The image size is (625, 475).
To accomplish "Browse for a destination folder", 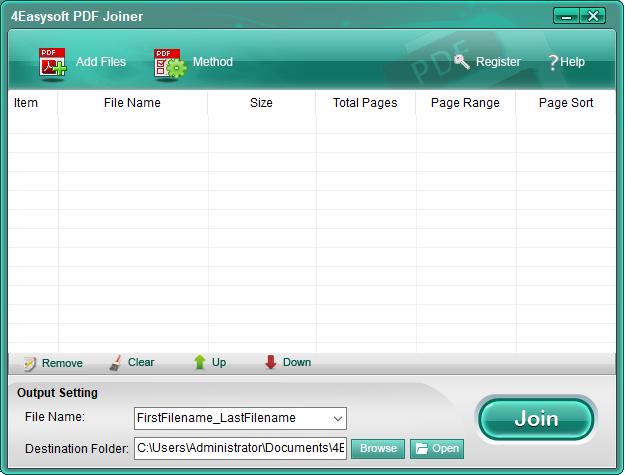I will (x=378, y=449).
